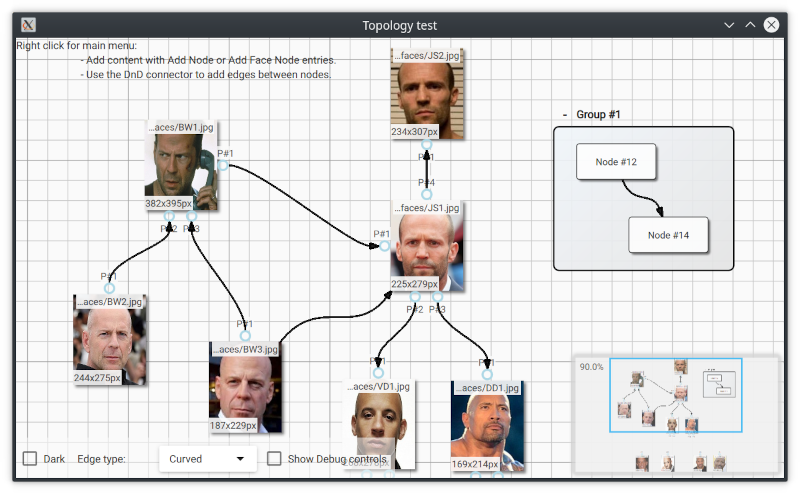Click the Group #1 title label
Screen dimensions: 800x494
(x=598, y=115)
